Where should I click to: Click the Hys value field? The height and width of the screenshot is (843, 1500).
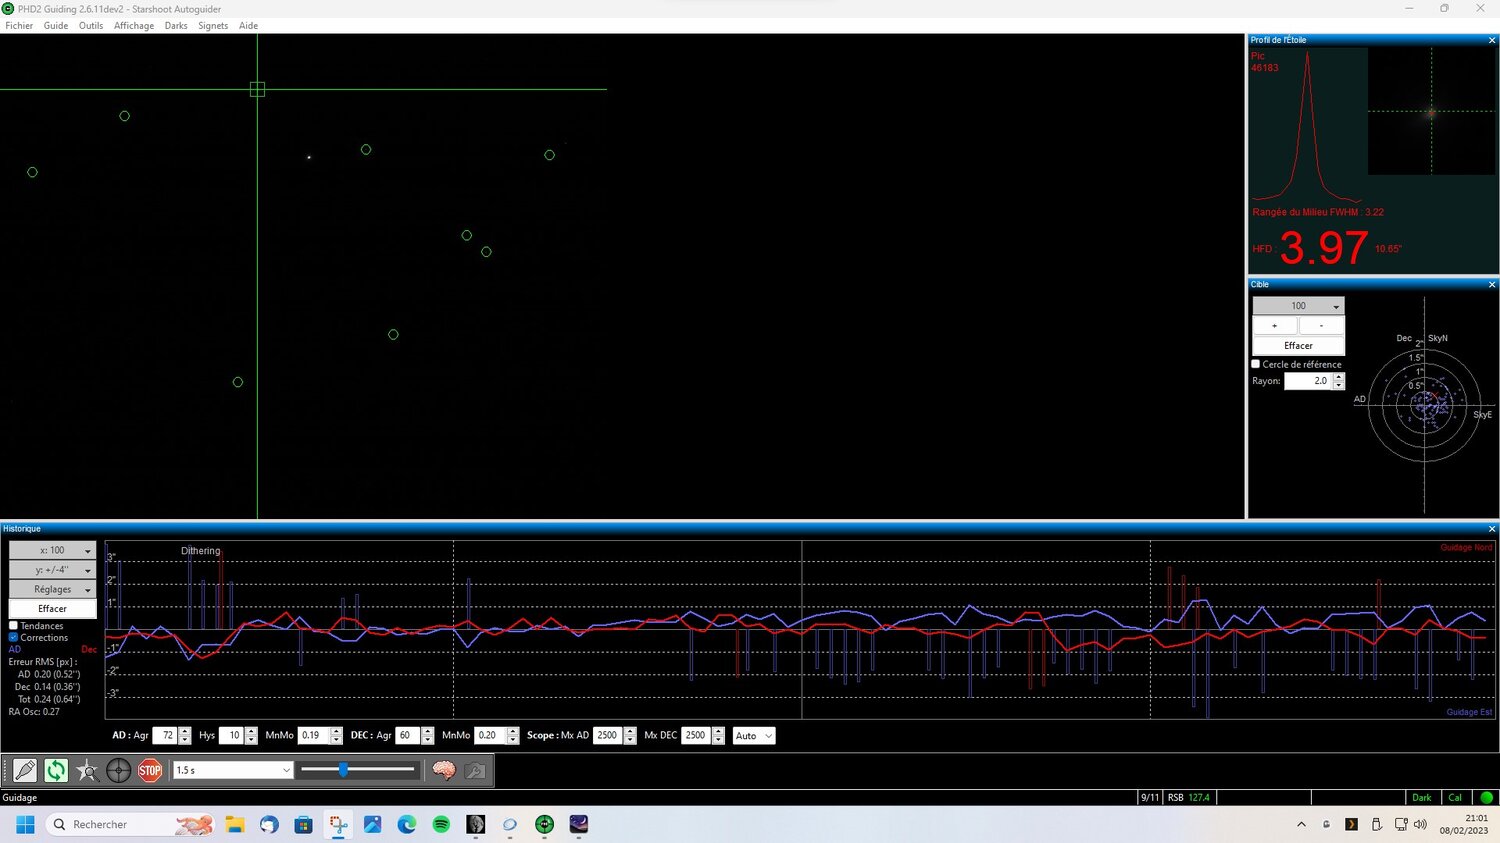point(231,736)
